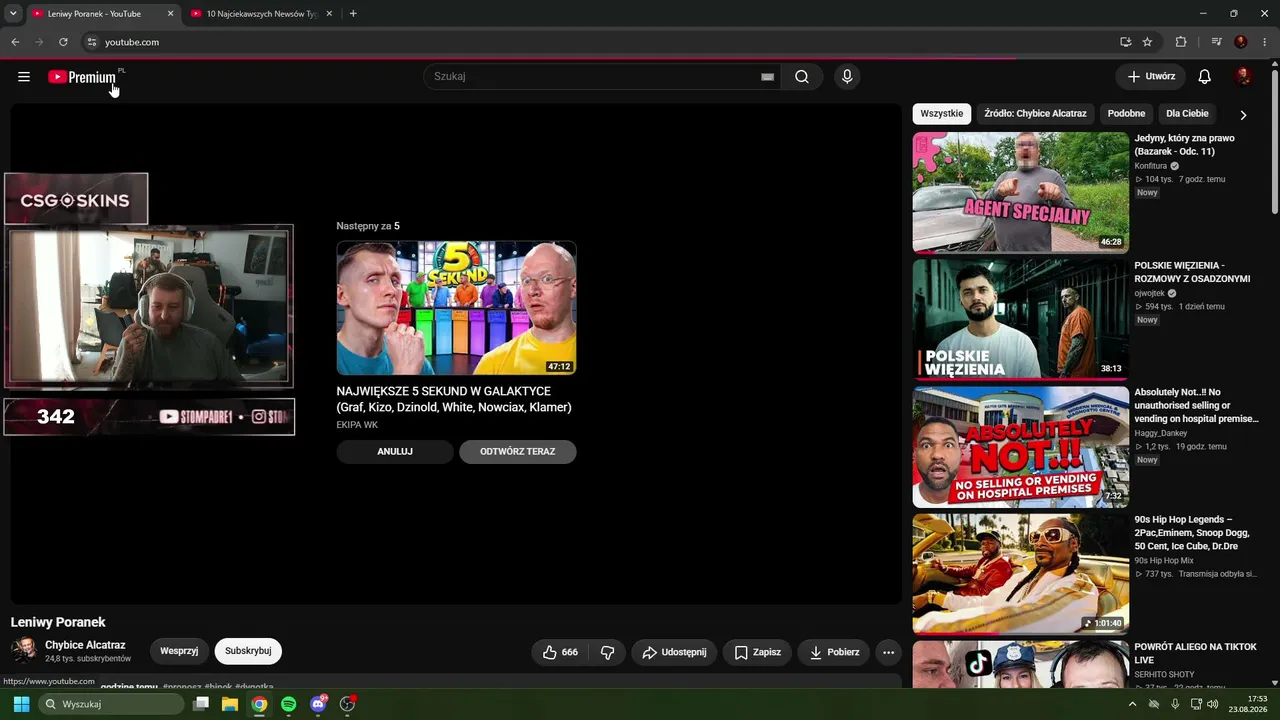Viewport: 1280px width, 720px height.
Task: Open OBS Studio from the taskbar
Action: click(347, 704)
